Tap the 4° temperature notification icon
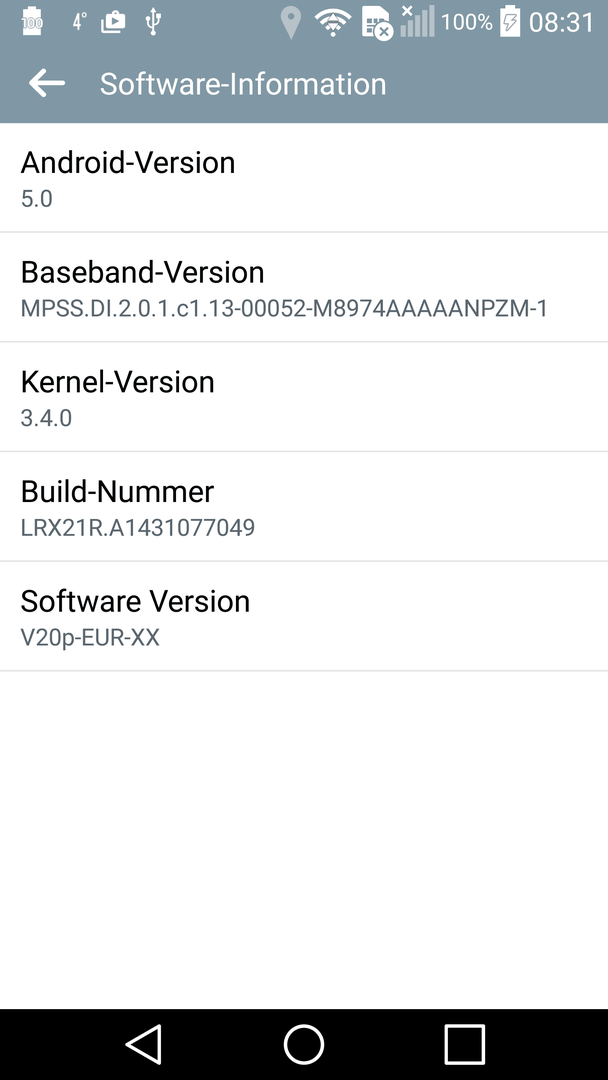This screenshot has width=608, height=1080. [x=79, y=22]
